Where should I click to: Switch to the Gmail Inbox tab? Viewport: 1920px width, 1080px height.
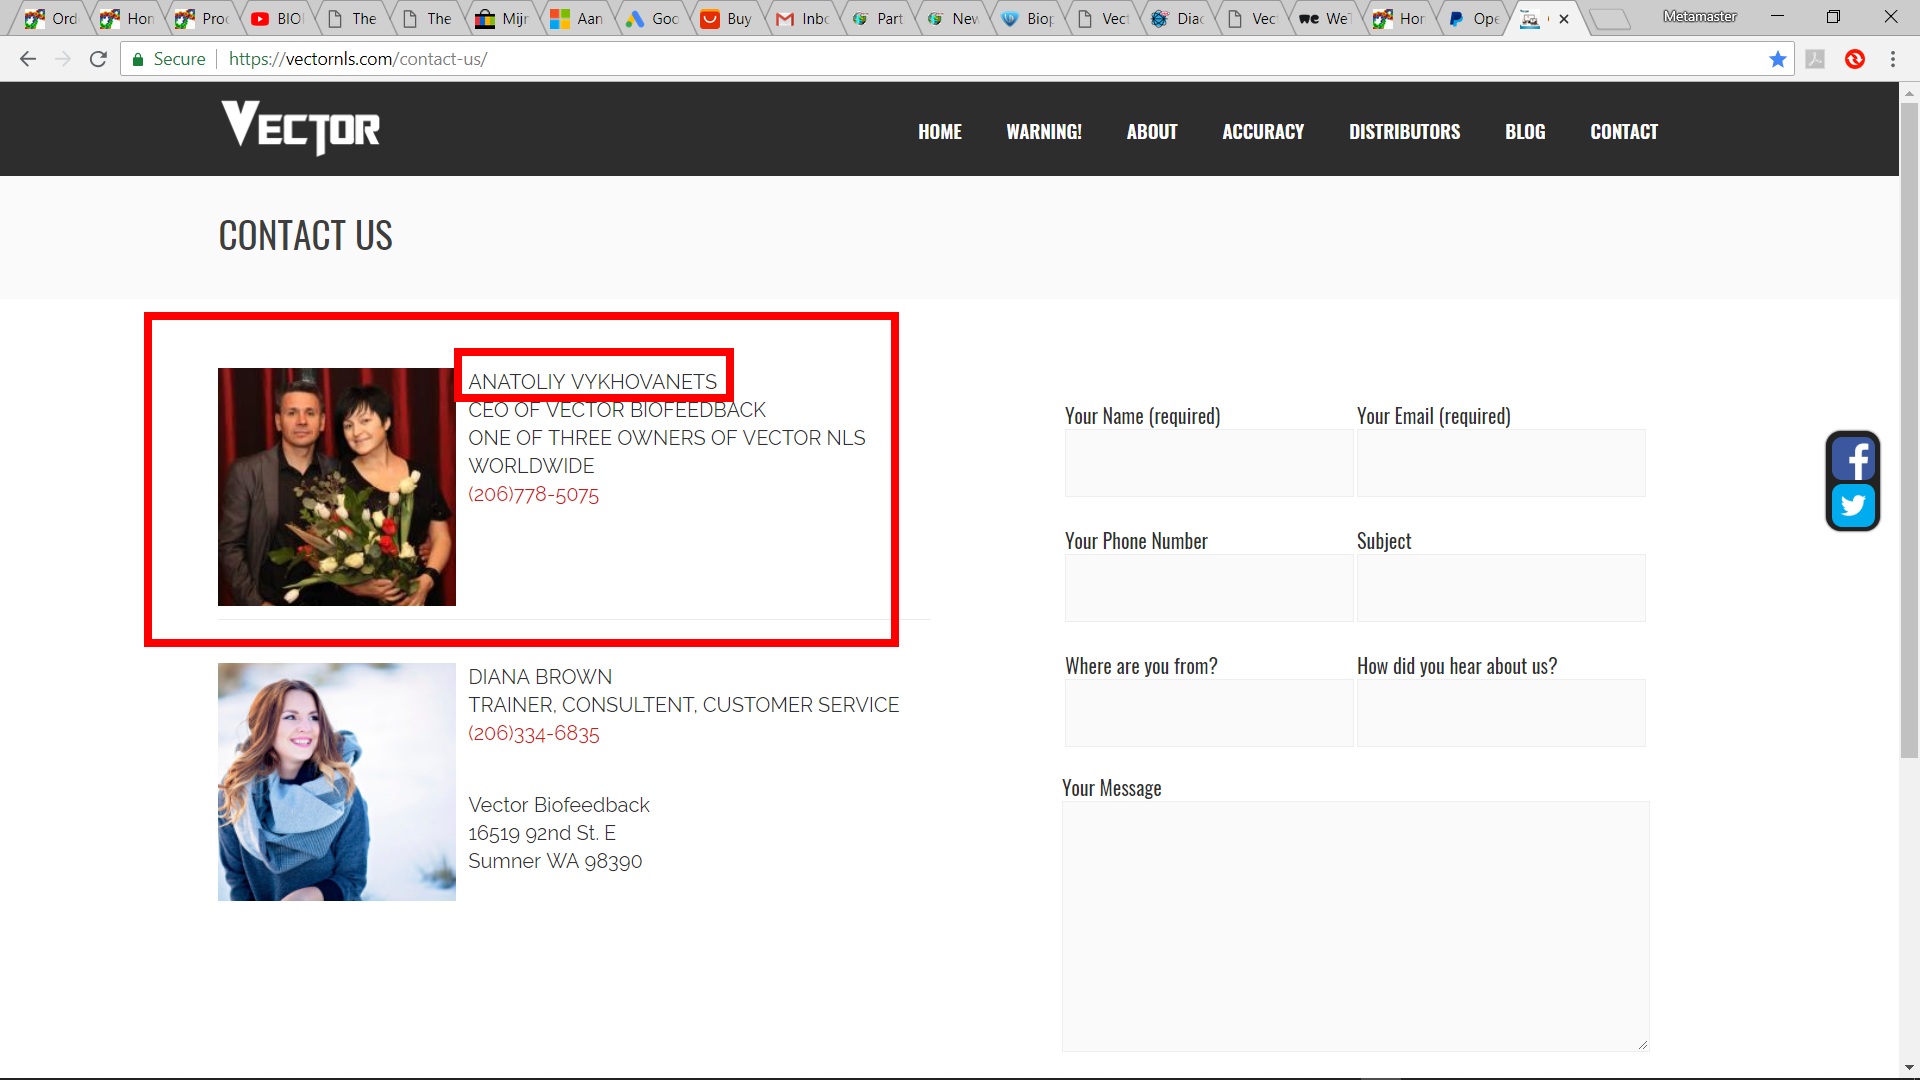pyautogui.click(x=803, y=18)
